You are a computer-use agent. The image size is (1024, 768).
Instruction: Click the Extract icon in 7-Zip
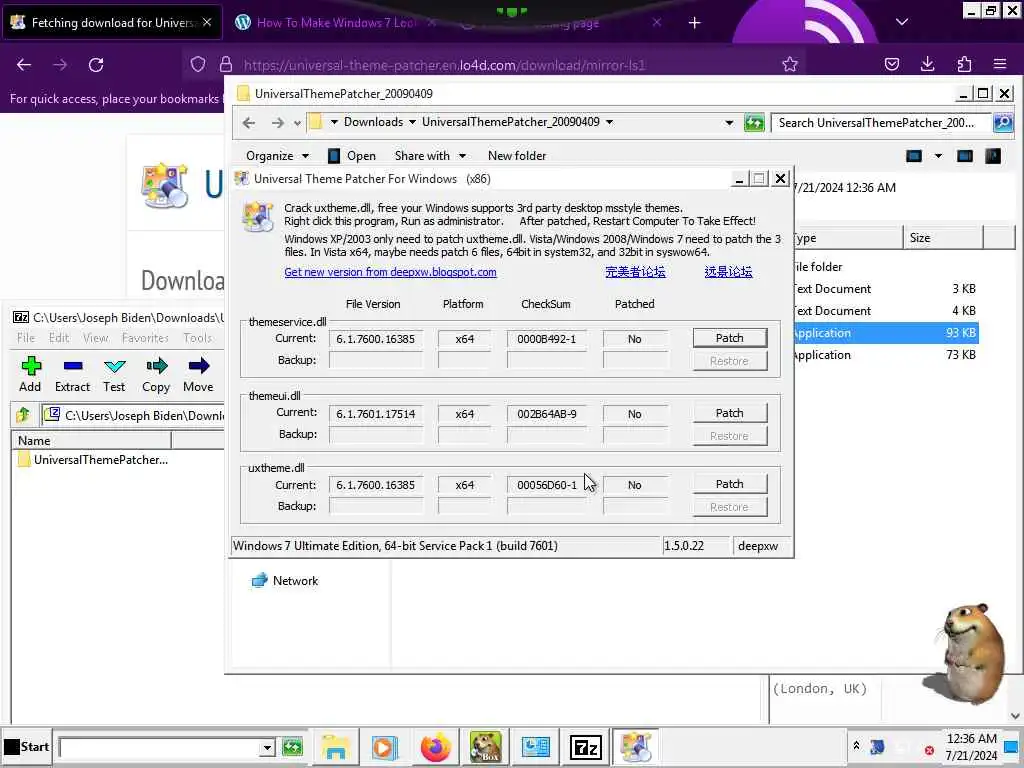point(72,374)
